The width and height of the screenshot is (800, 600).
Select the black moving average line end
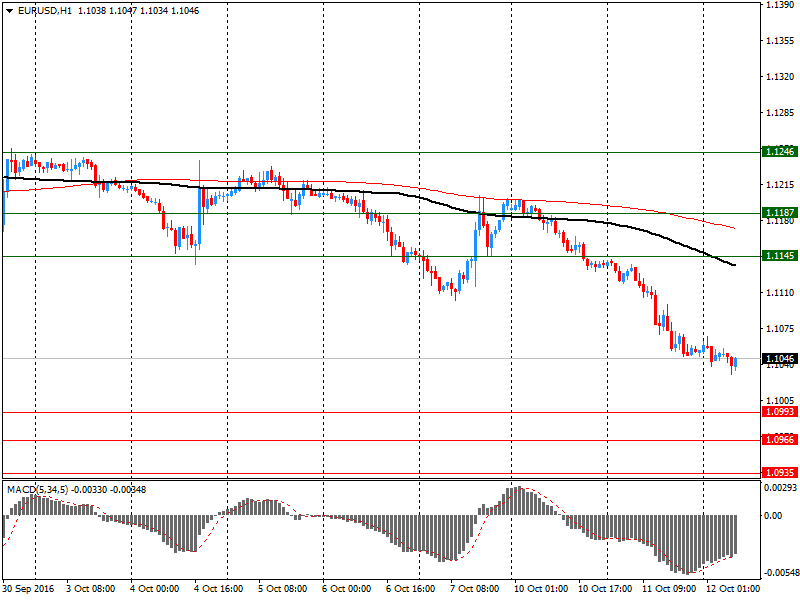click(x=734, y=265)
